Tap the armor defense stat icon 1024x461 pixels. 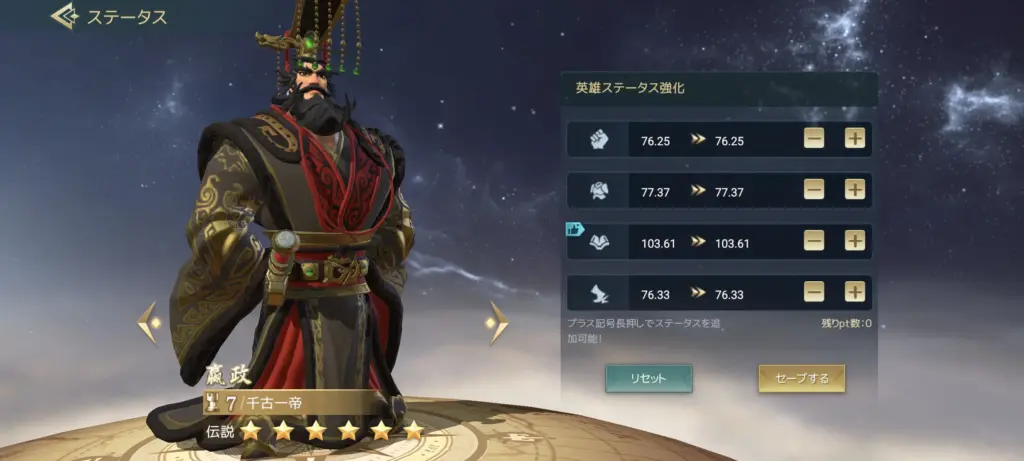599,191
